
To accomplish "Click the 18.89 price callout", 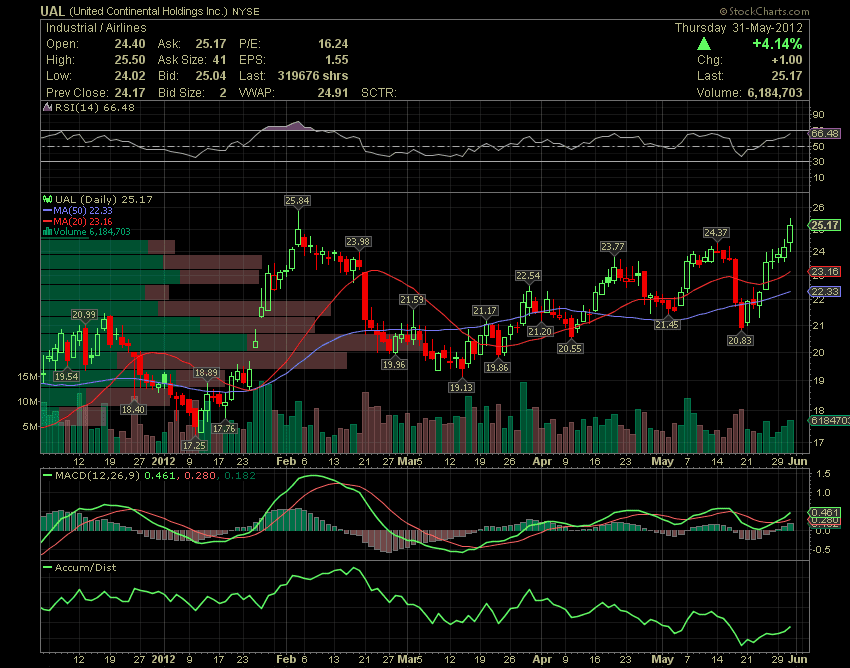I will click(207, 372).
